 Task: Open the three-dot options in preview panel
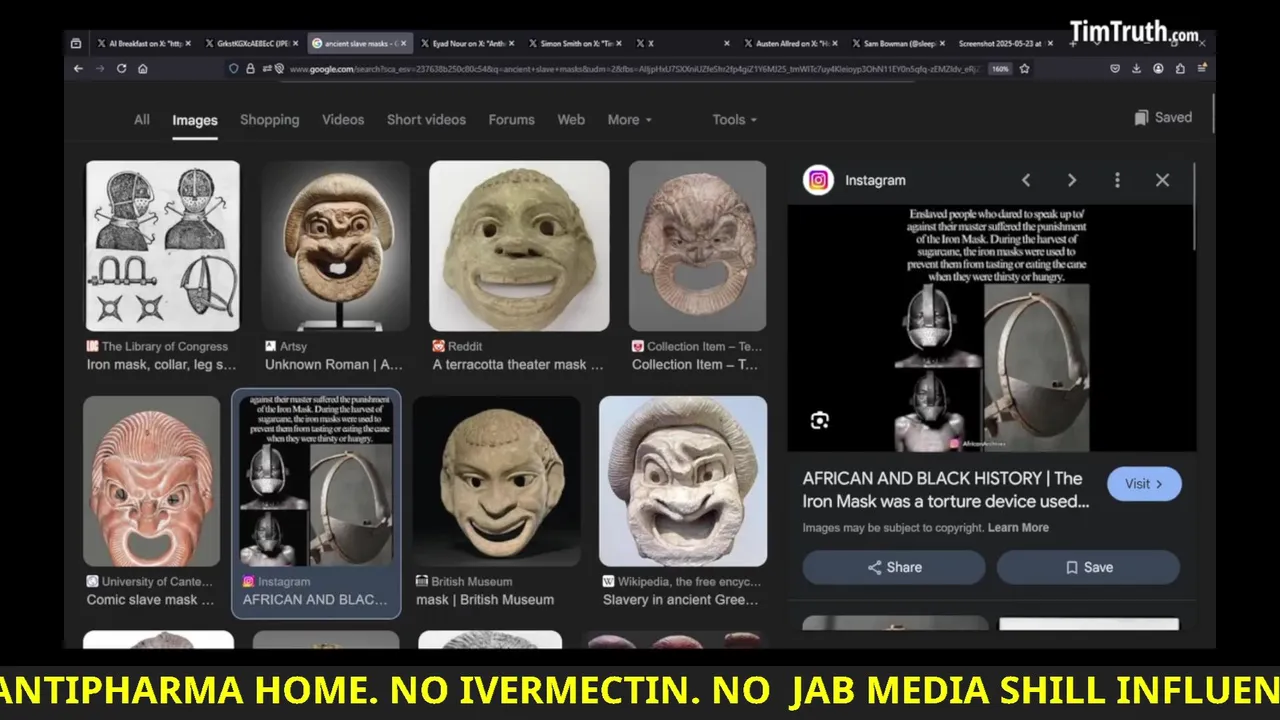point(1117,180)
